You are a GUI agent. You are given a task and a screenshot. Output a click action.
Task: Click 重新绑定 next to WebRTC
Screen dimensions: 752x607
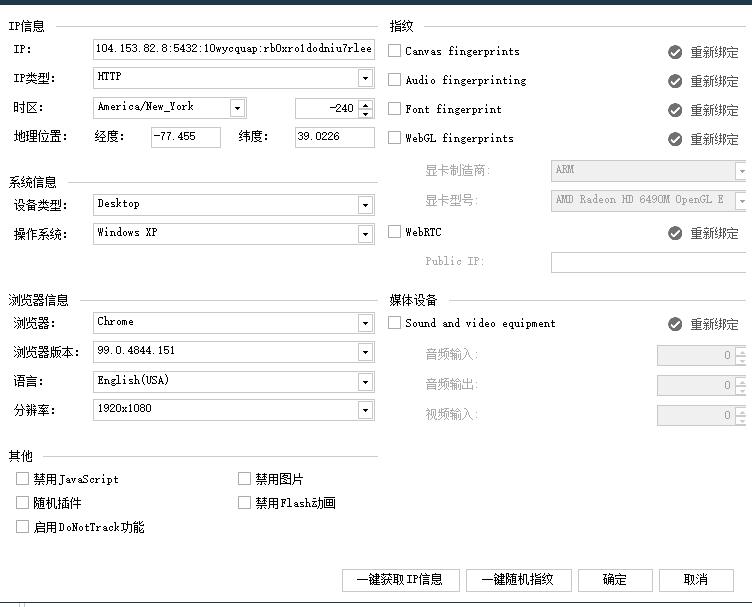714,233
